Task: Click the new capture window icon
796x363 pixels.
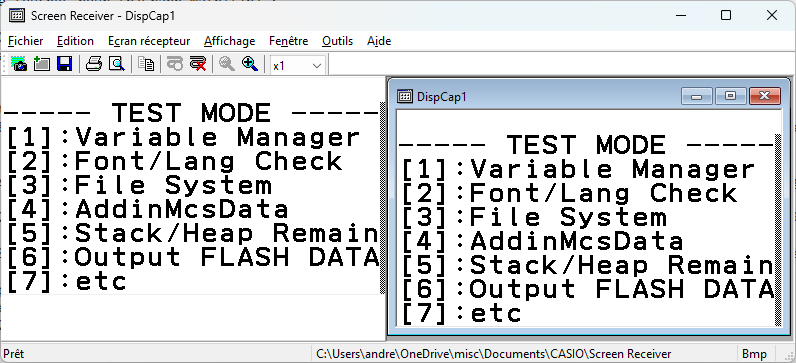Action: click(x=42, y=64)
